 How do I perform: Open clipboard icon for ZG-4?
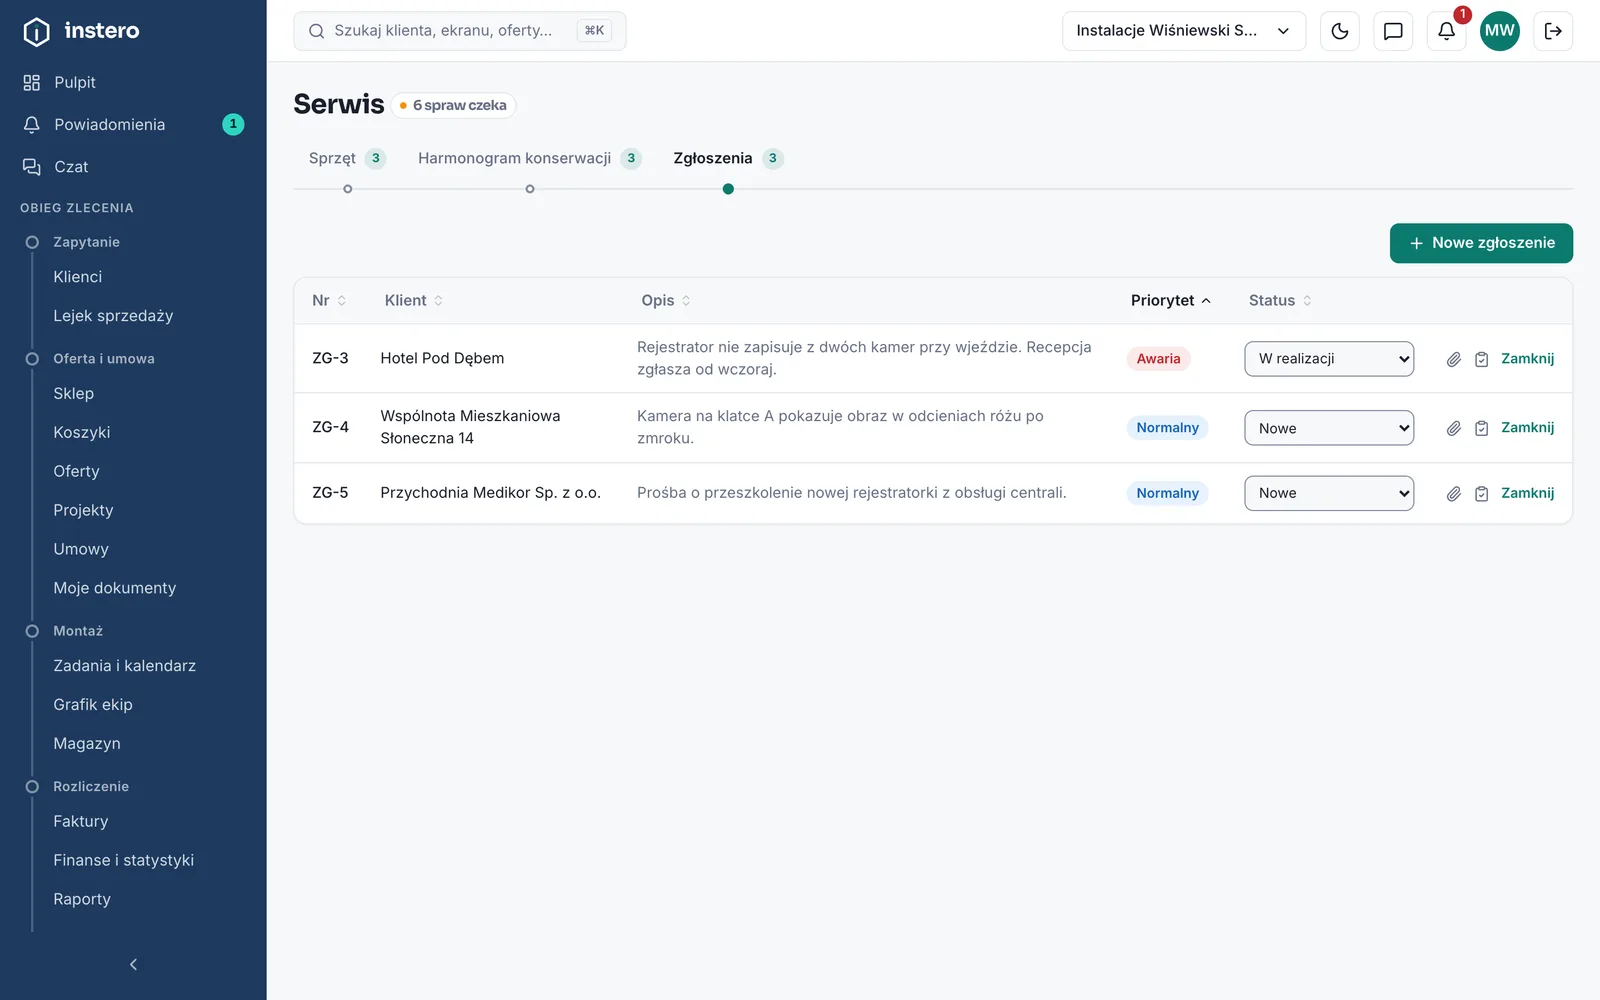(1482, 428)
